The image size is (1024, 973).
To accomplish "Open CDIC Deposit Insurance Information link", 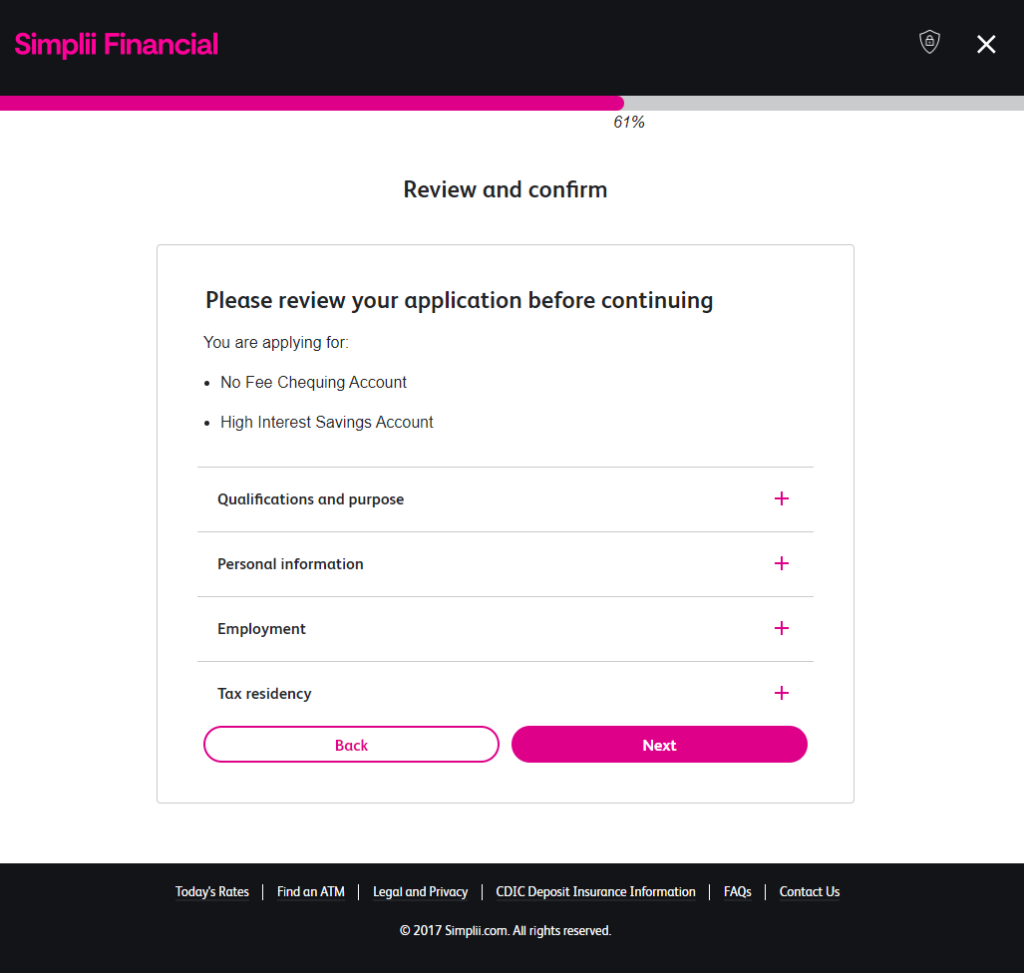I will (x=596, y=892).
